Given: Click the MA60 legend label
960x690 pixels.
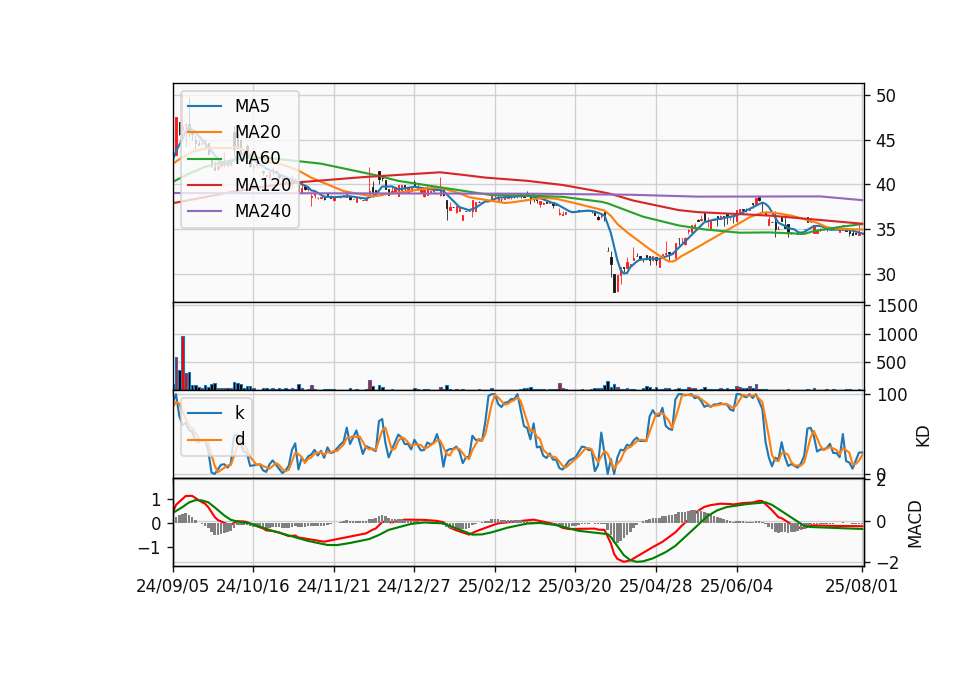Looking at the screenshot, I should pos(257,158).
